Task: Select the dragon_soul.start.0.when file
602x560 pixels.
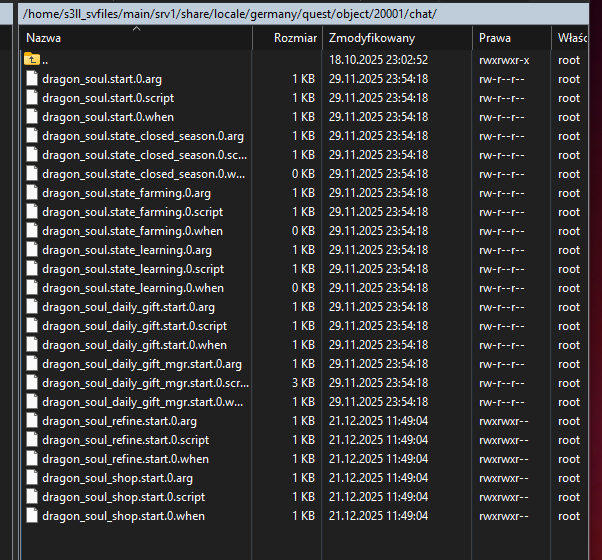Action: point(108,117)
